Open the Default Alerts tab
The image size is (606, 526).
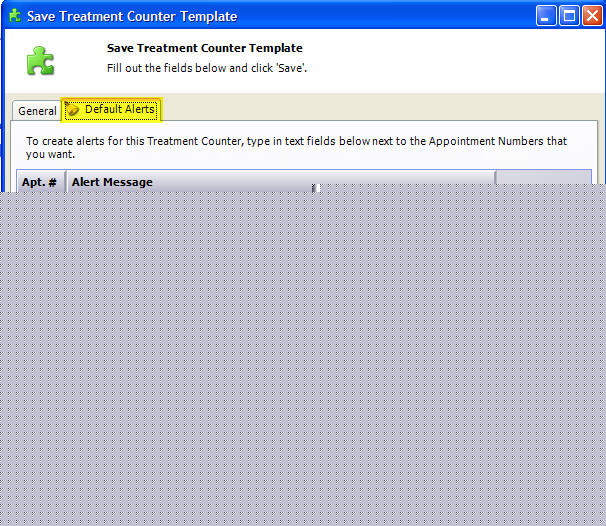click(111, 110)
